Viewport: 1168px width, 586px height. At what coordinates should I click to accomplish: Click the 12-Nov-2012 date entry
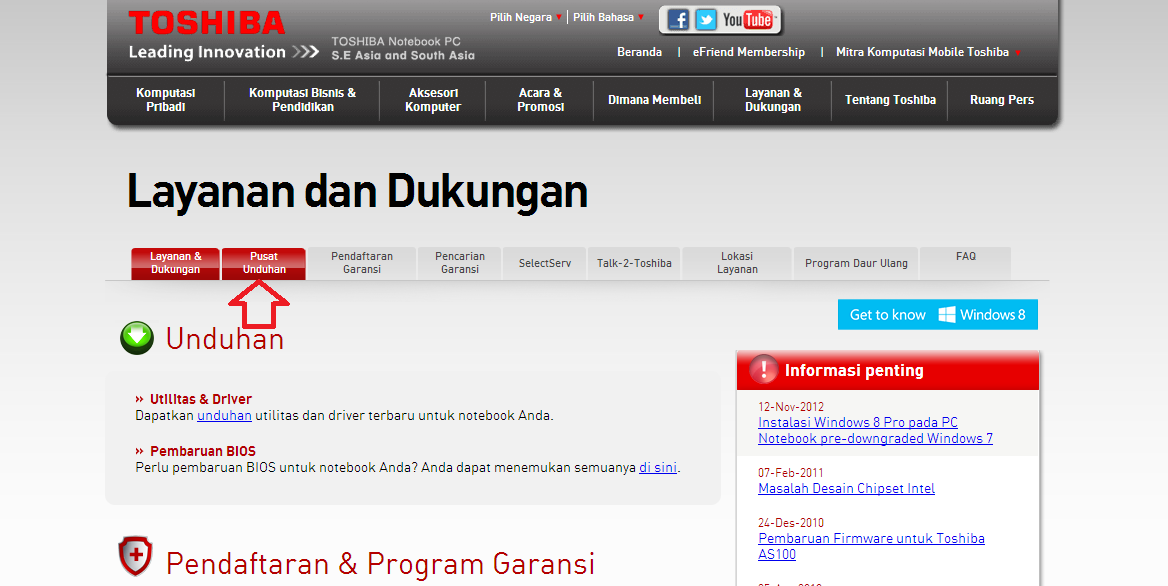pos(791,407)
